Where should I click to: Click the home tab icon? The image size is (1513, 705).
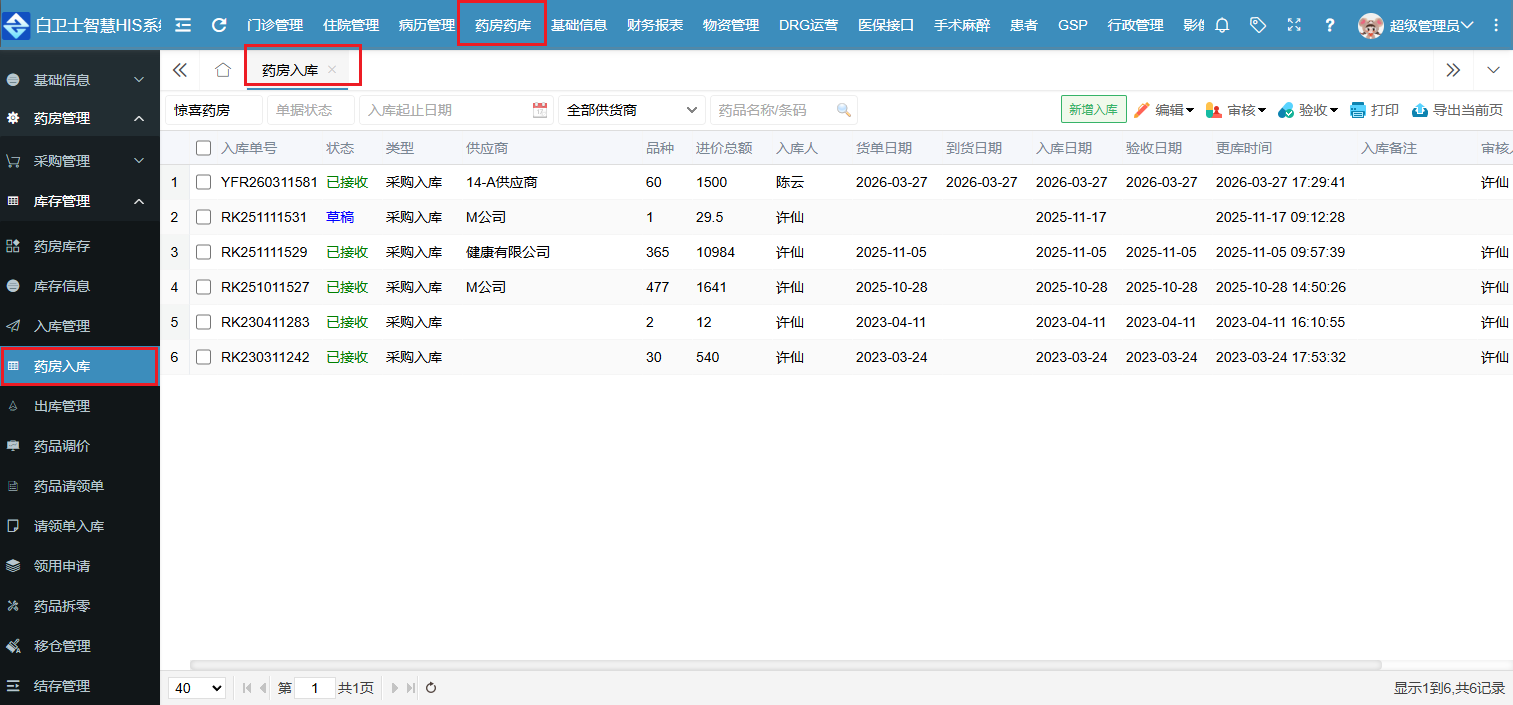223,70
